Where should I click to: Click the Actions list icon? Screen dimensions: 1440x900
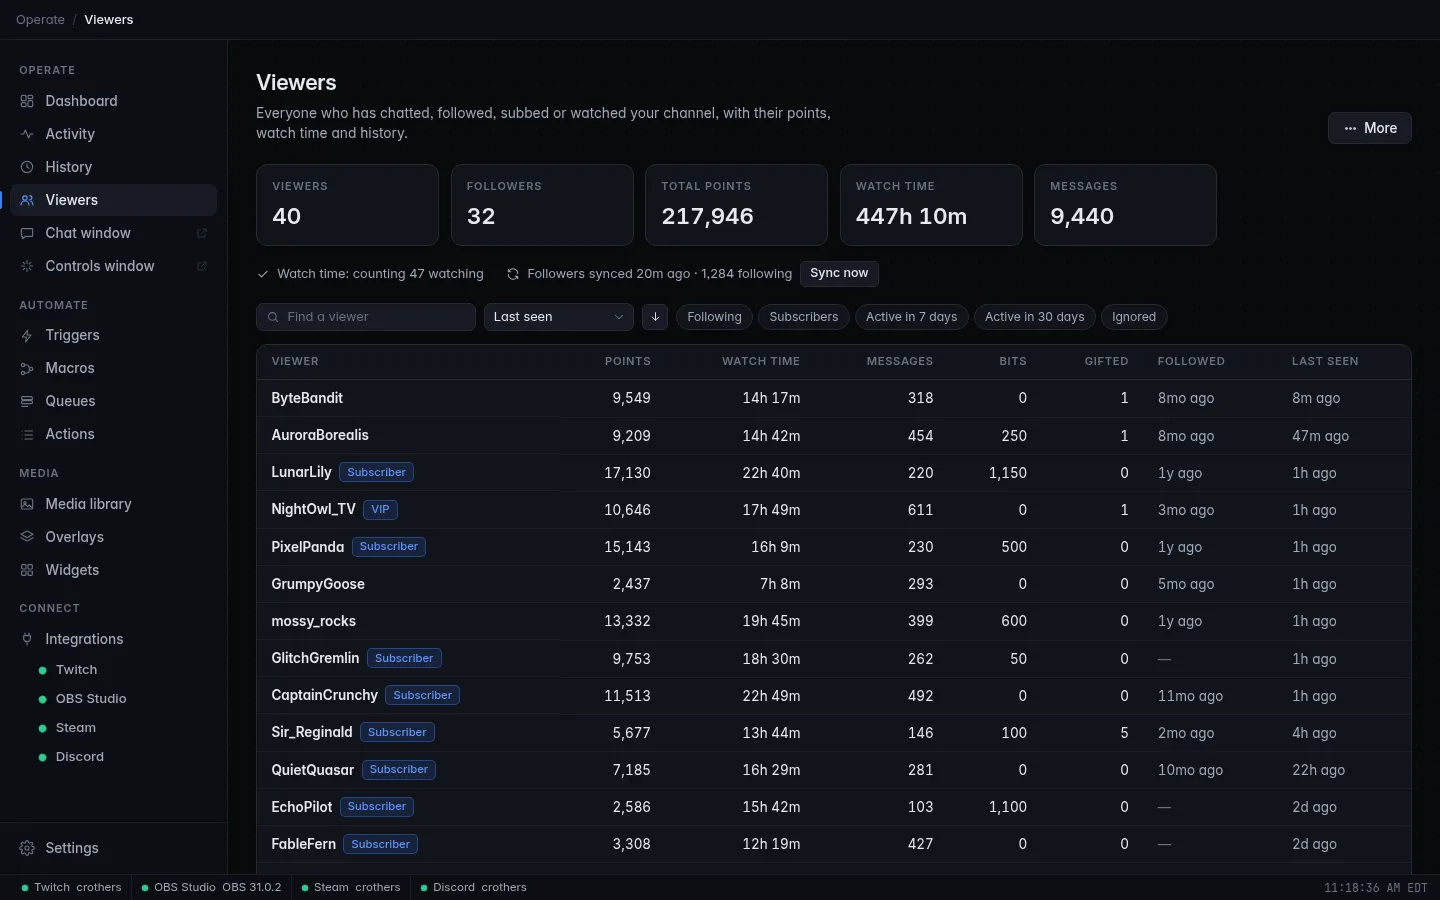tap(27, 434)
